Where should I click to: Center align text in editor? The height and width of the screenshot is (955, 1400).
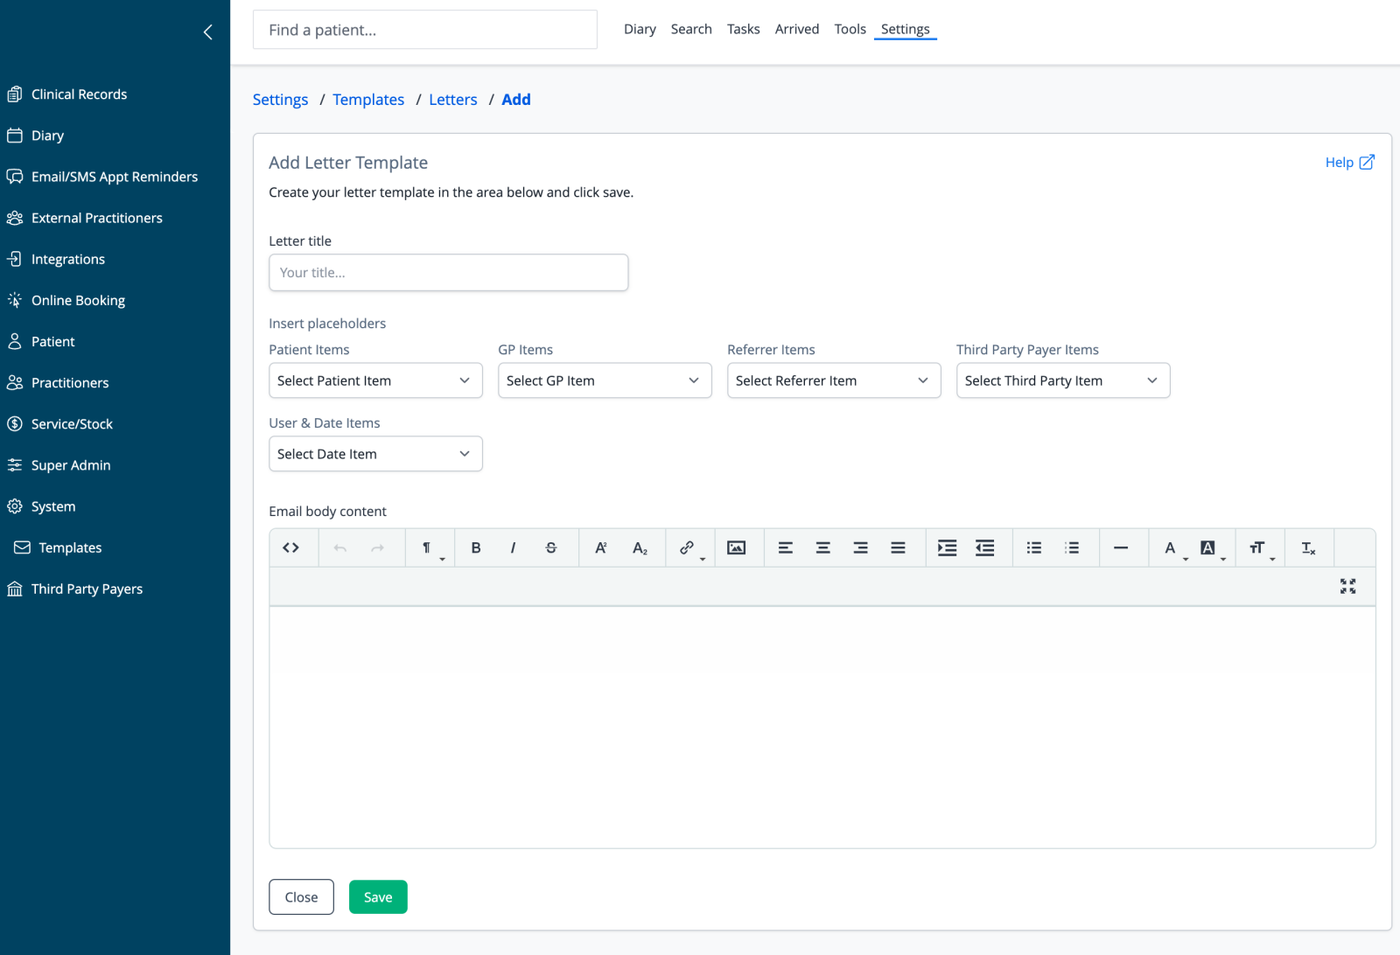click(x=823, y=548)
